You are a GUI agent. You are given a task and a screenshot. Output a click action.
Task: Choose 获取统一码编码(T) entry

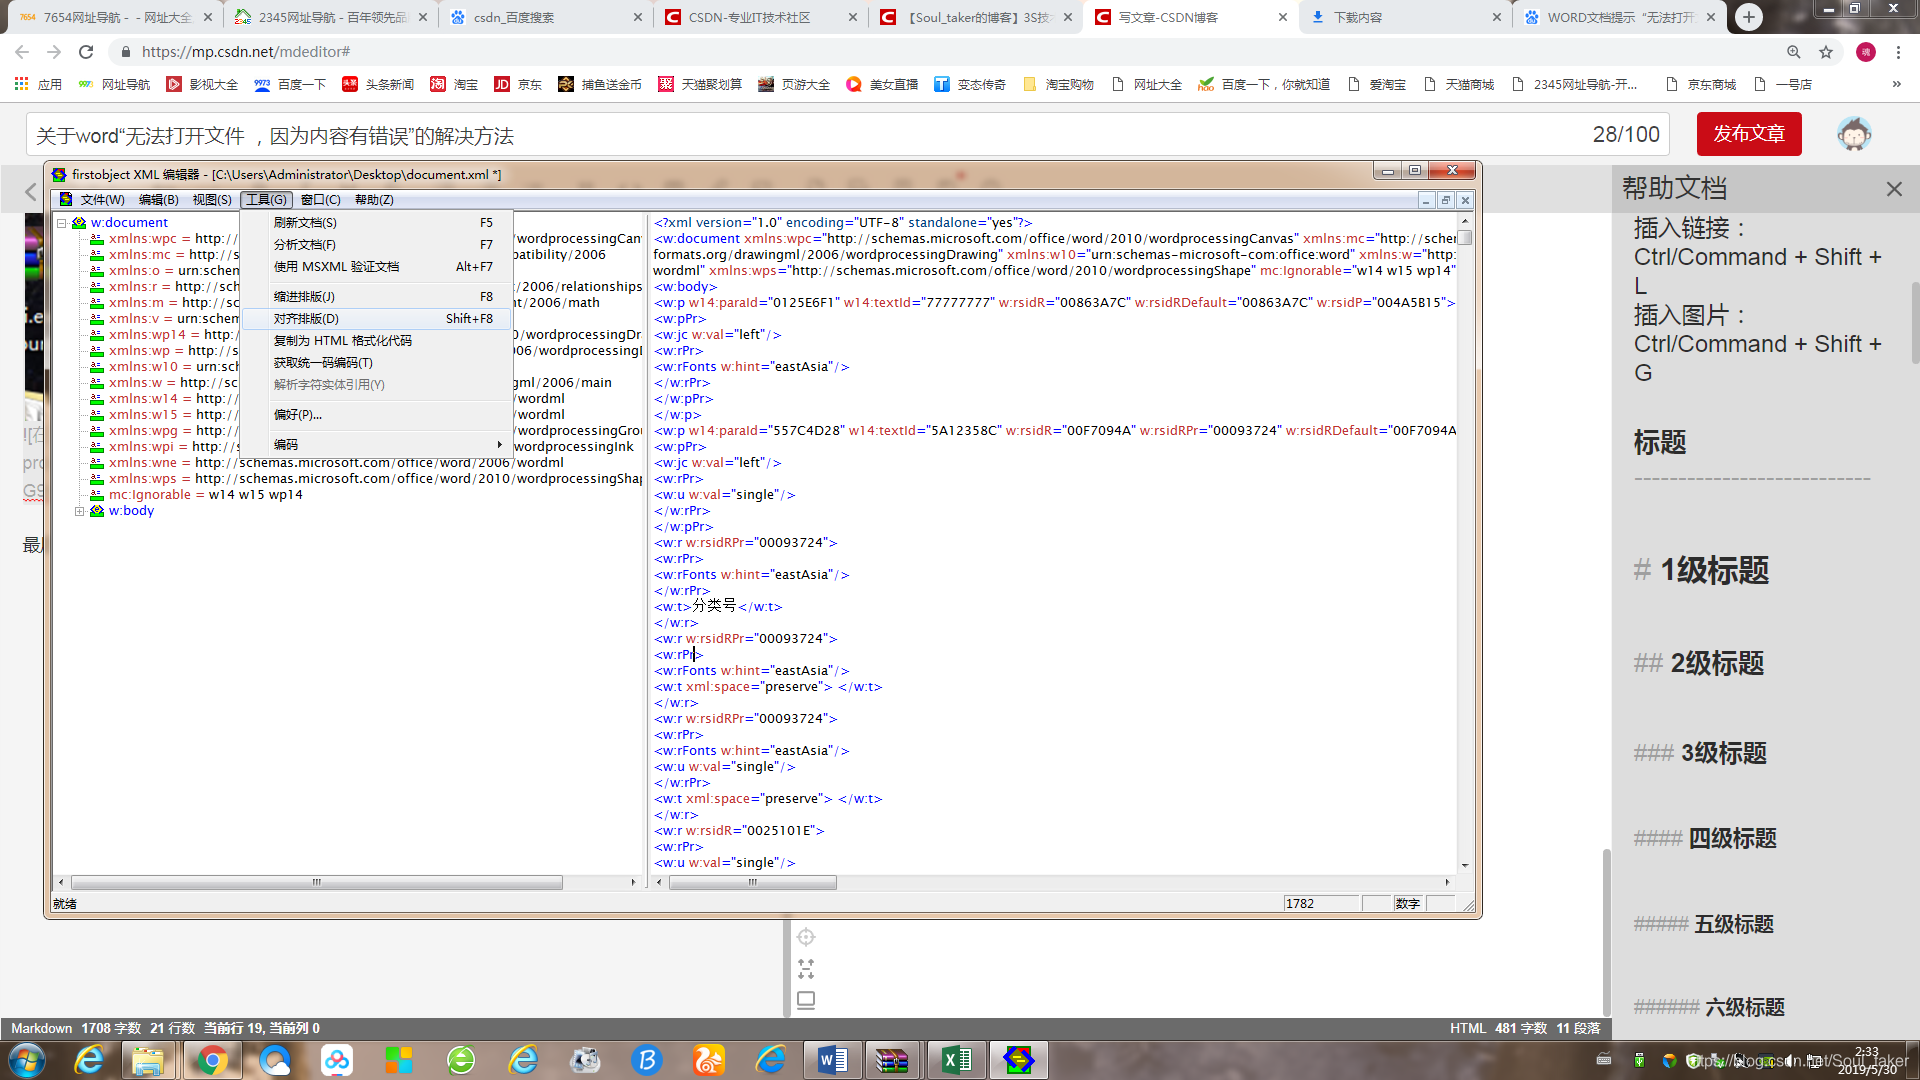378,363
